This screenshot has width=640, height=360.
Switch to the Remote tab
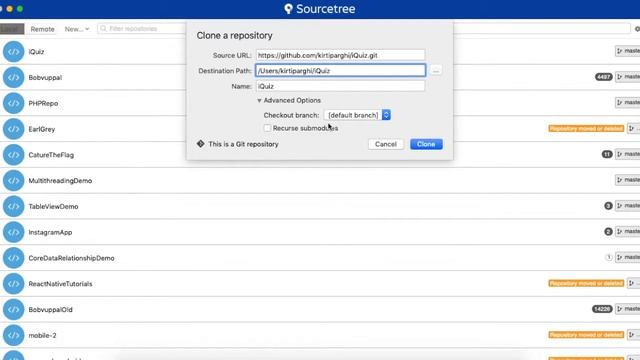42,29
